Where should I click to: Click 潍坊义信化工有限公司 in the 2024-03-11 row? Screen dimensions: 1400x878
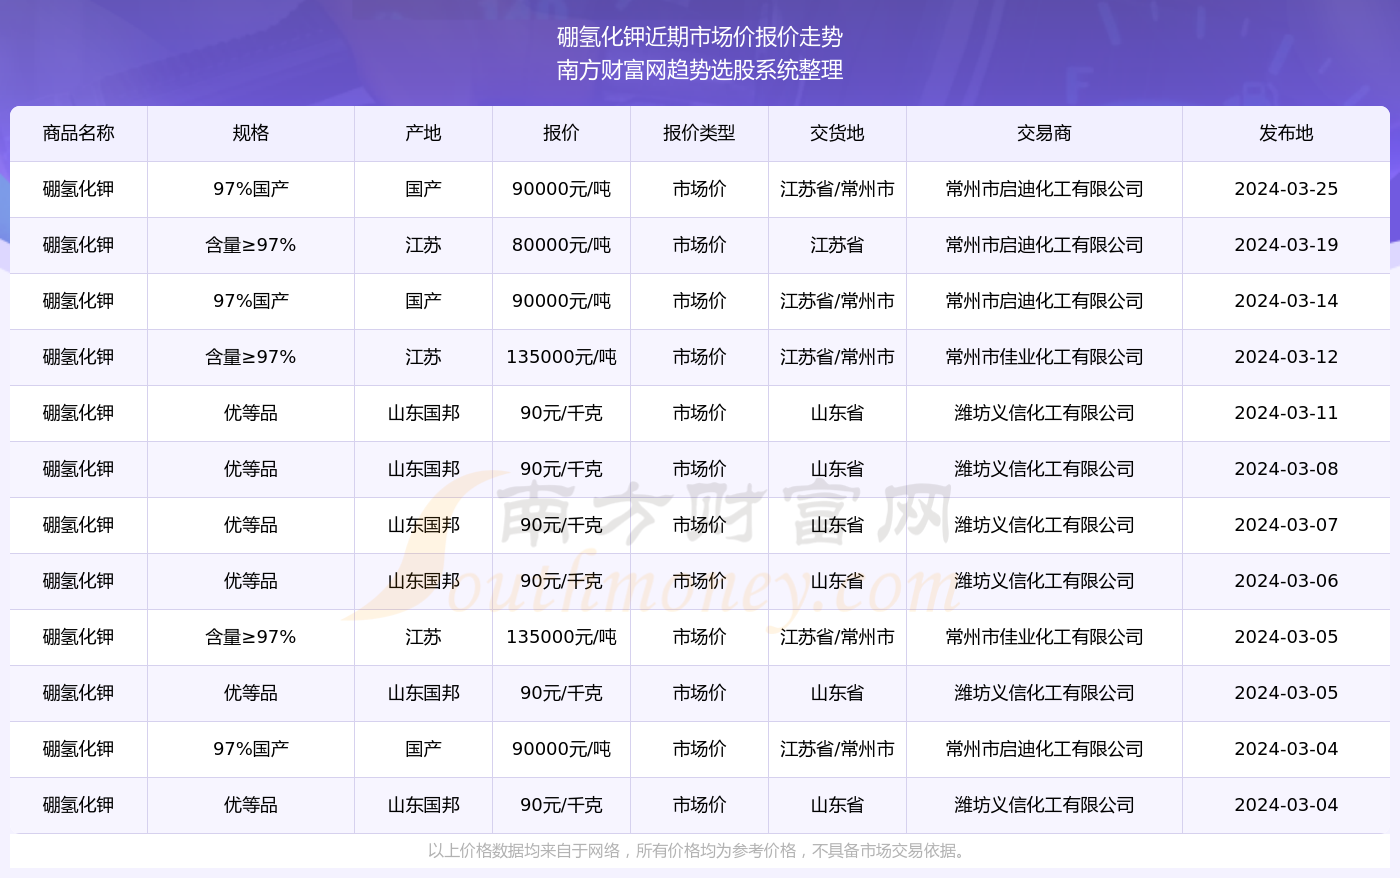point(1044,413)
